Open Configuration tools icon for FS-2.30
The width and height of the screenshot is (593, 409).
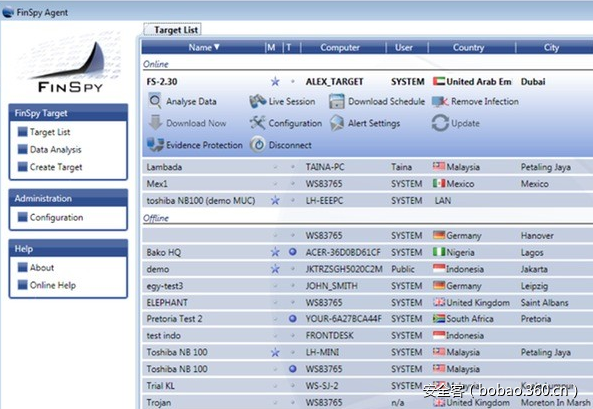(258, 123)
